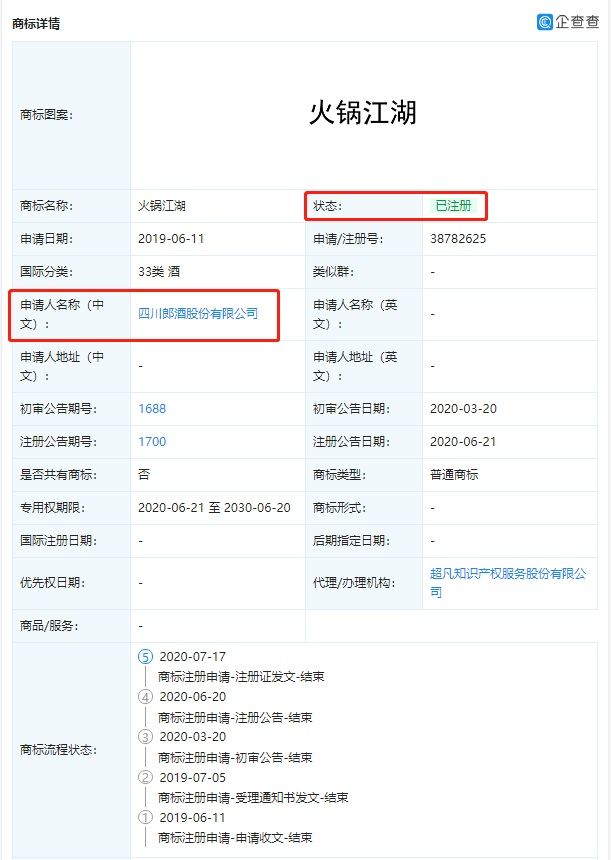Click registration announcement date 2020-06-21
Image resolution: width=611 pixels, height=860 pixels.
[x=463, y=442]
